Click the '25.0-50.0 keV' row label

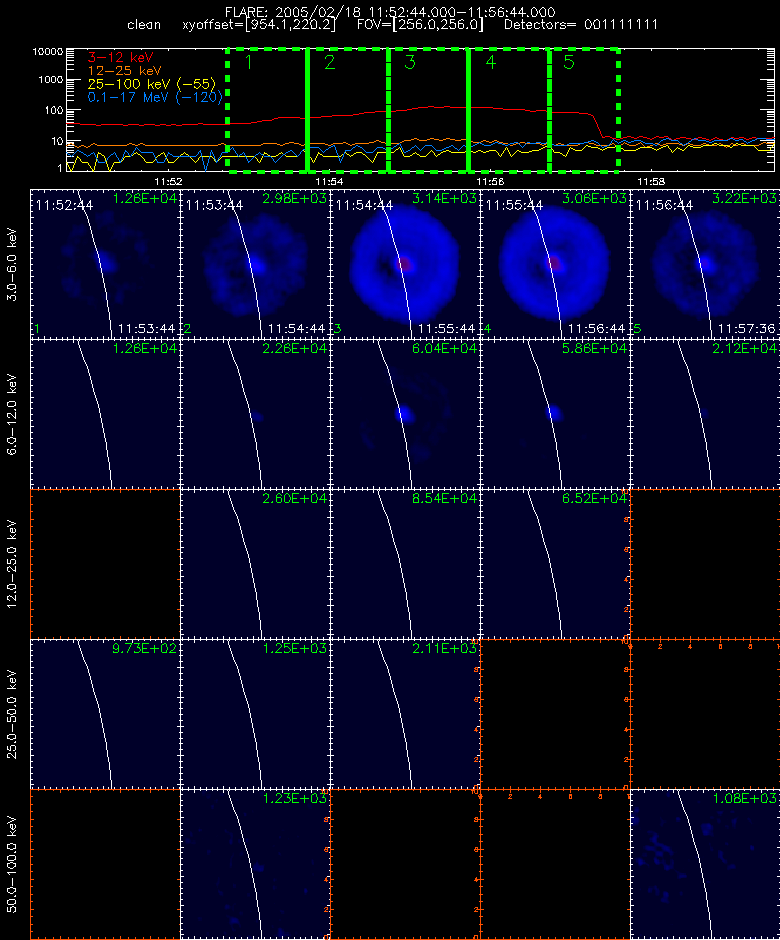(12, 714)
